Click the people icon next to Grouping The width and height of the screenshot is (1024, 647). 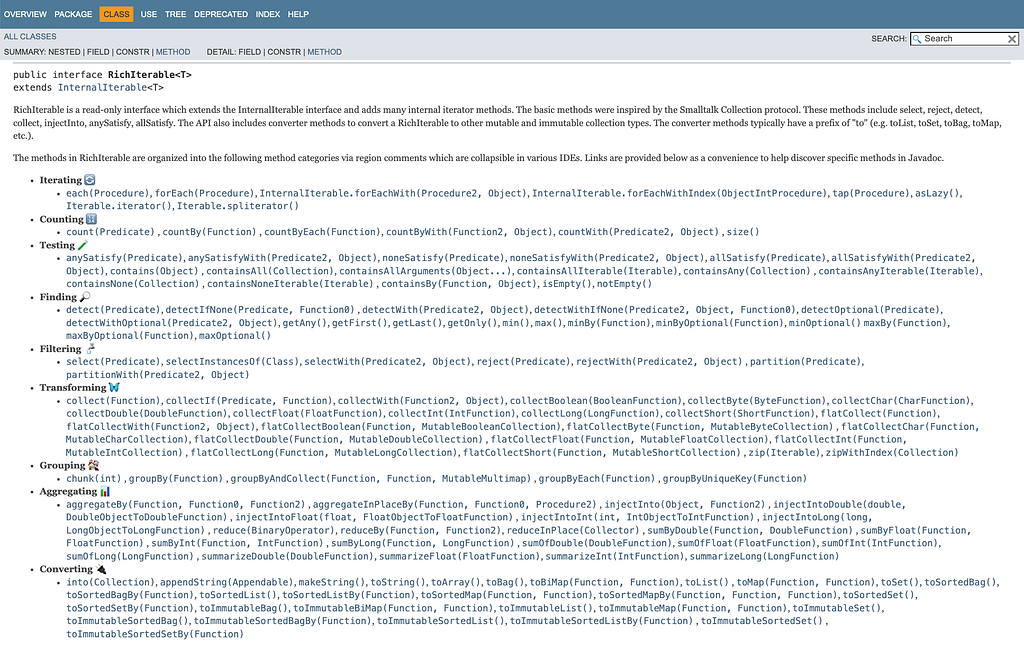[93, 466]
